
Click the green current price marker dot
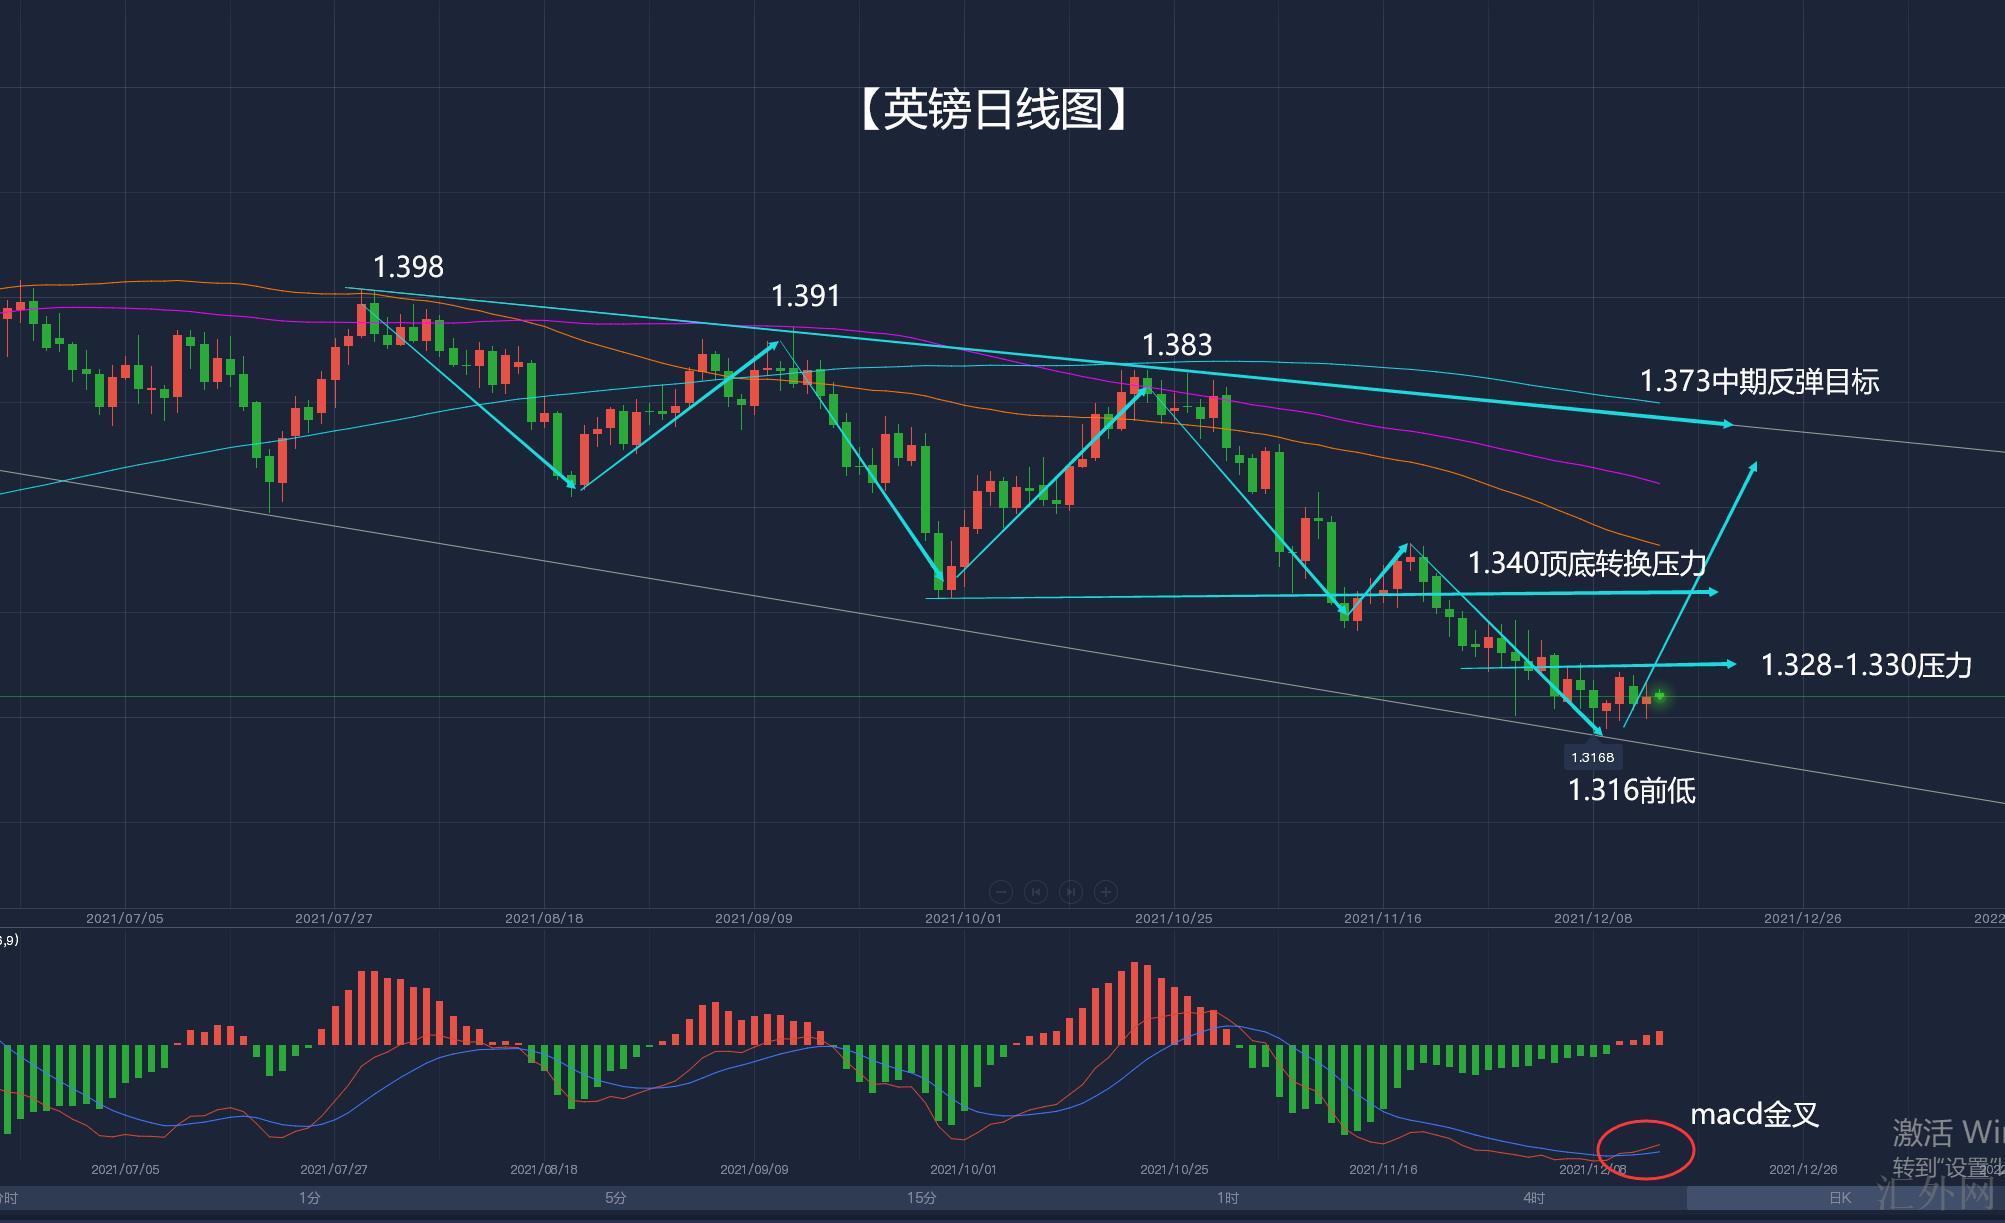pyautogui.click(x=1660, y=695)
